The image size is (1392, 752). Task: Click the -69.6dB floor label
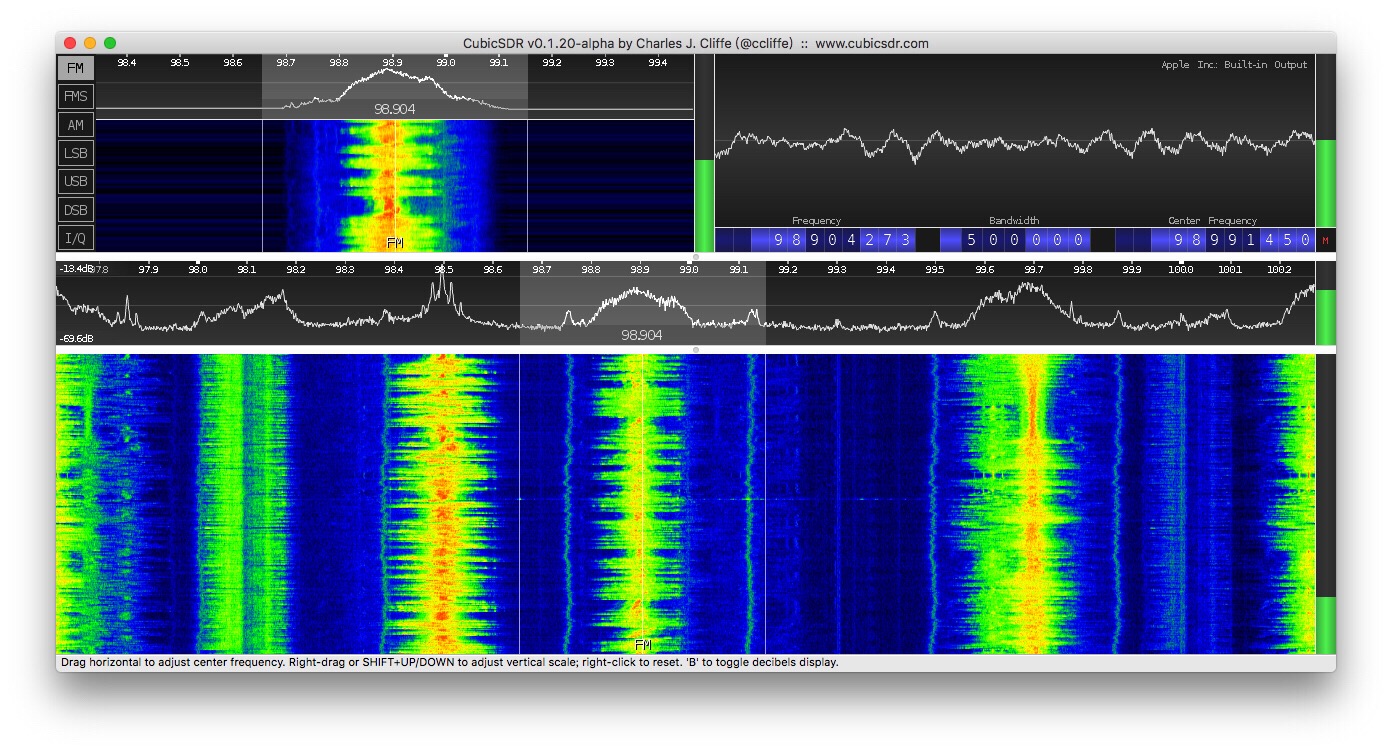coord(76,339)
